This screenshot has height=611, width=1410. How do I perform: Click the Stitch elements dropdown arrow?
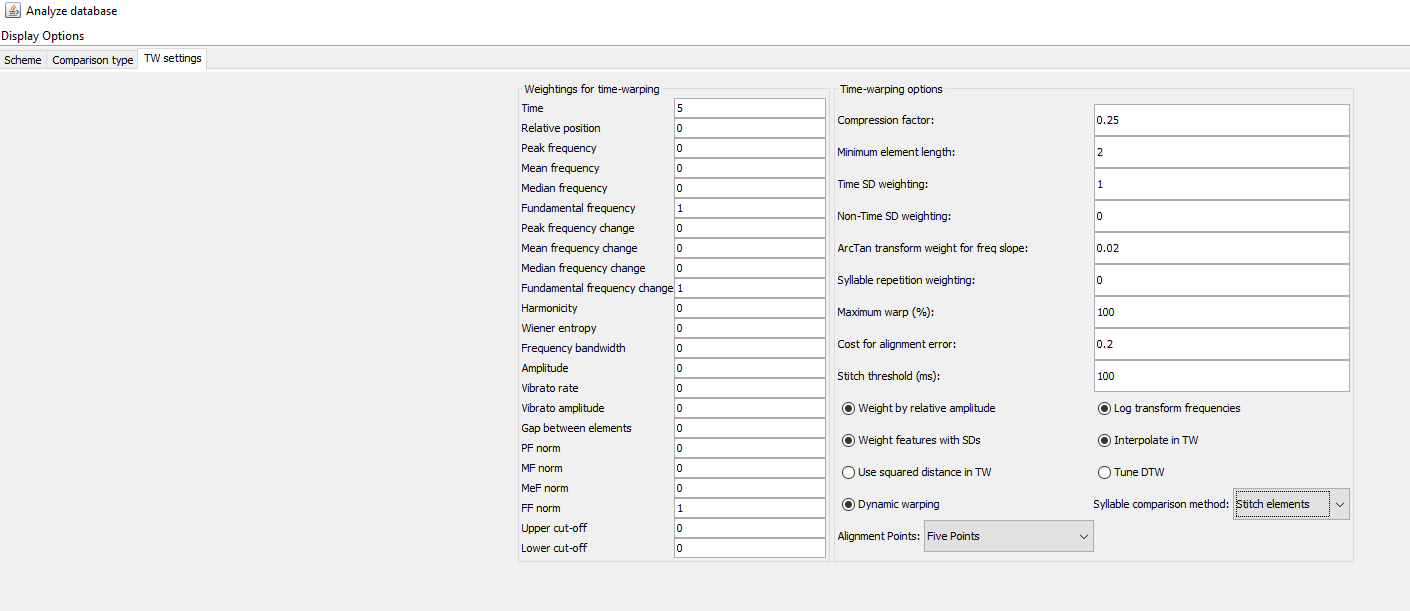click(1339, 504)
